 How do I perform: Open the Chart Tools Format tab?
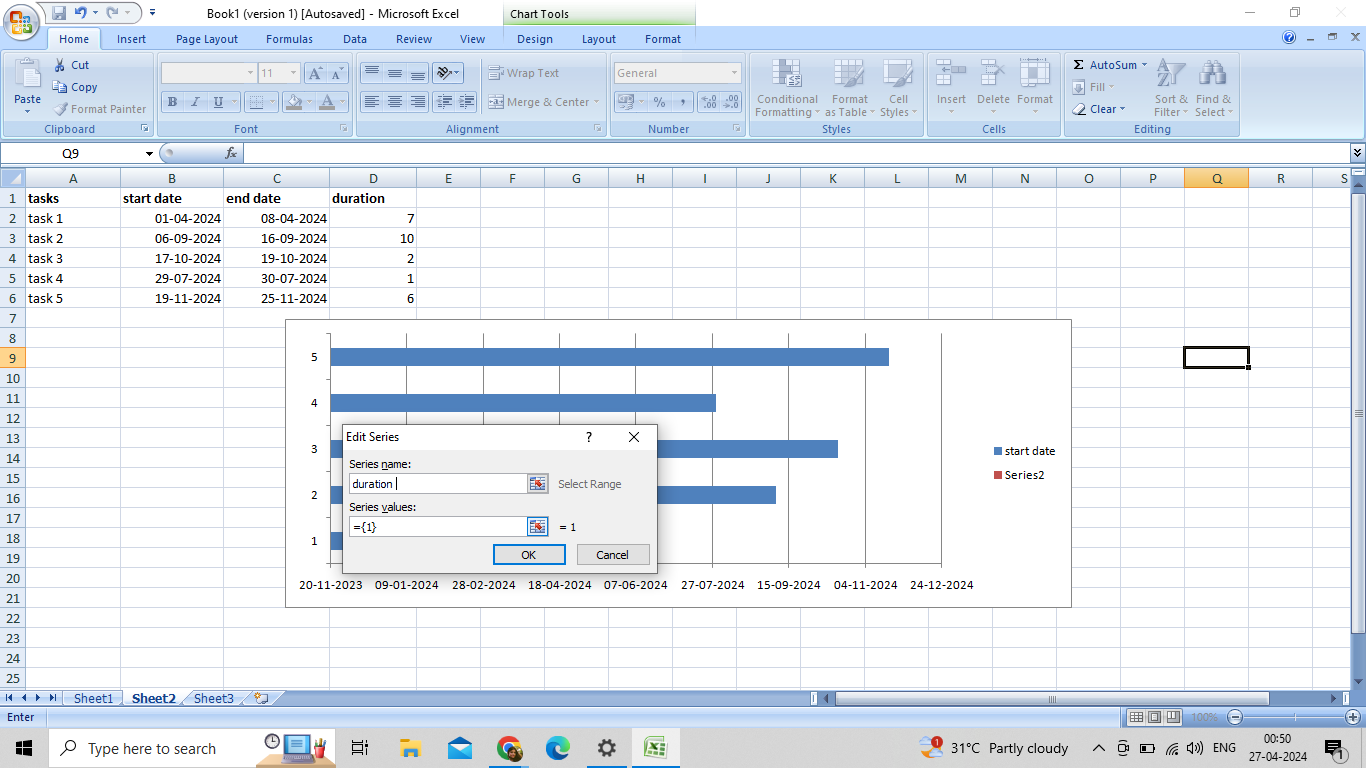(662, 39)
